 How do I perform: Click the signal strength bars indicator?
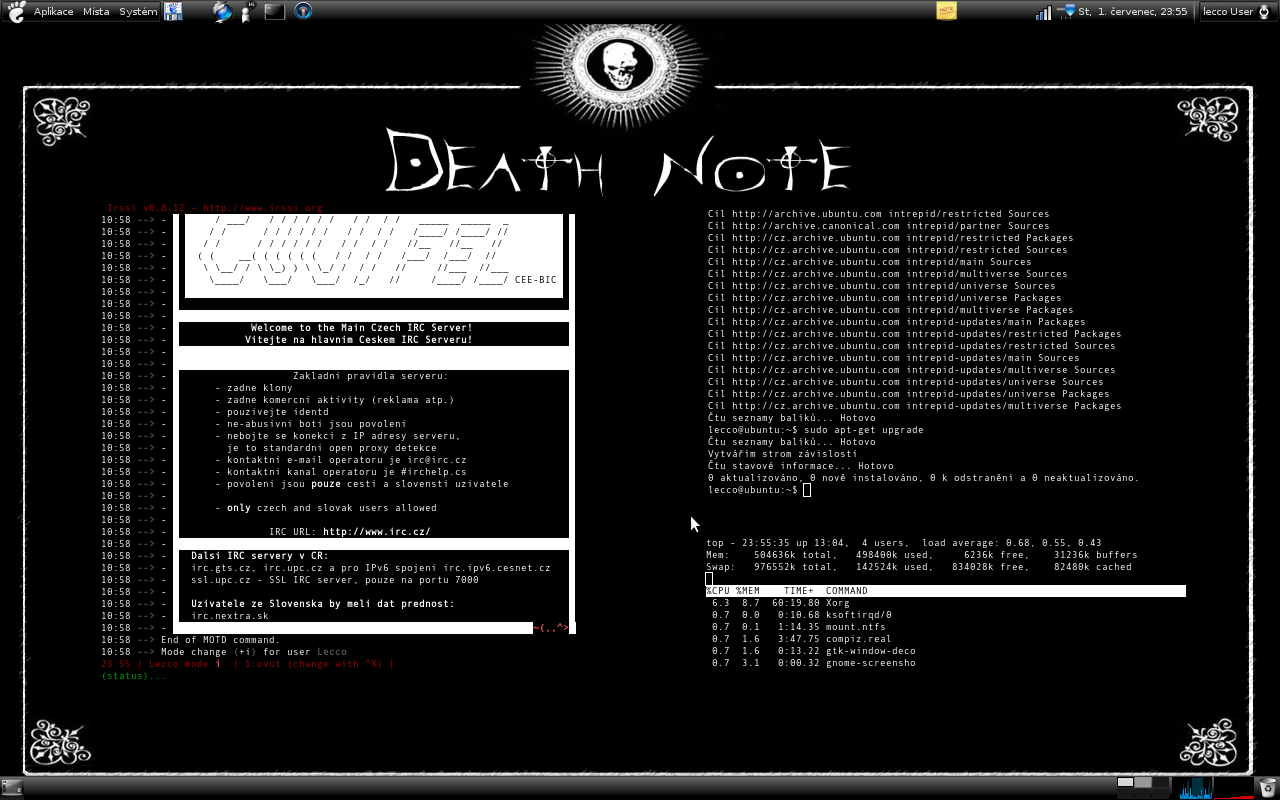point(1043,12)
